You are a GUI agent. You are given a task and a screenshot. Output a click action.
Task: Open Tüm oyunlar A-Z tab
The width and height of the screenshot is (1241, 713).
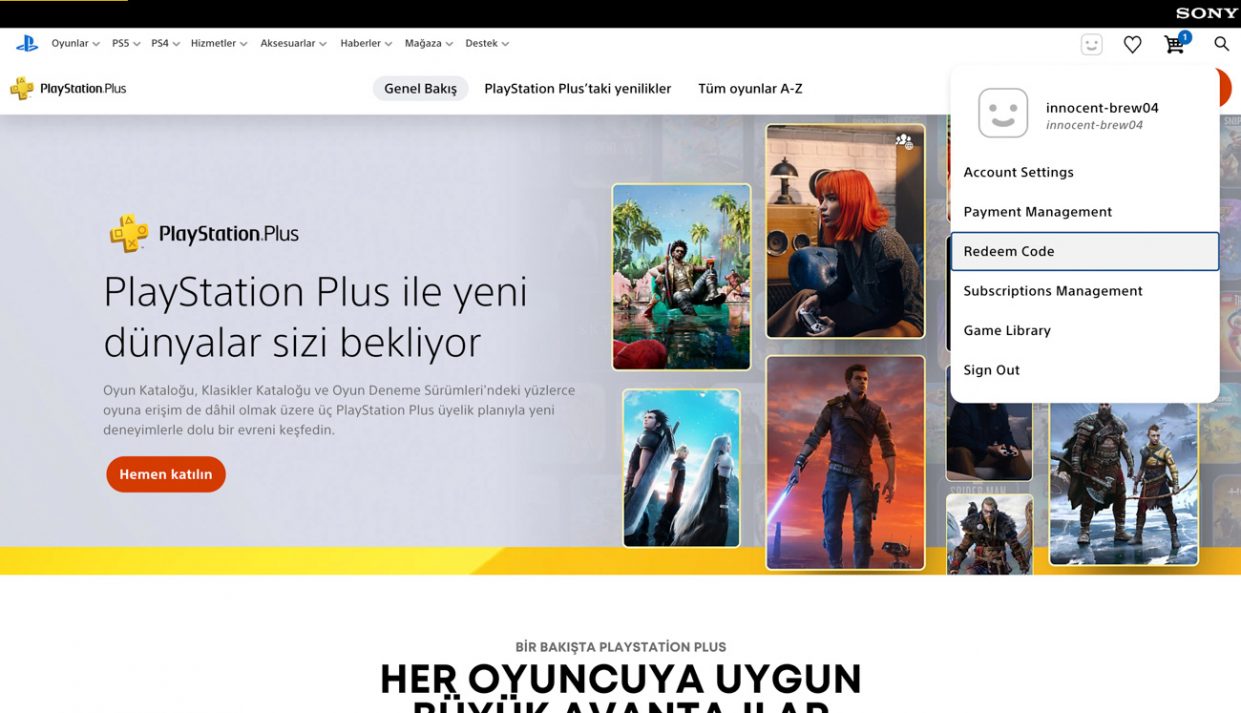point(750,89)
